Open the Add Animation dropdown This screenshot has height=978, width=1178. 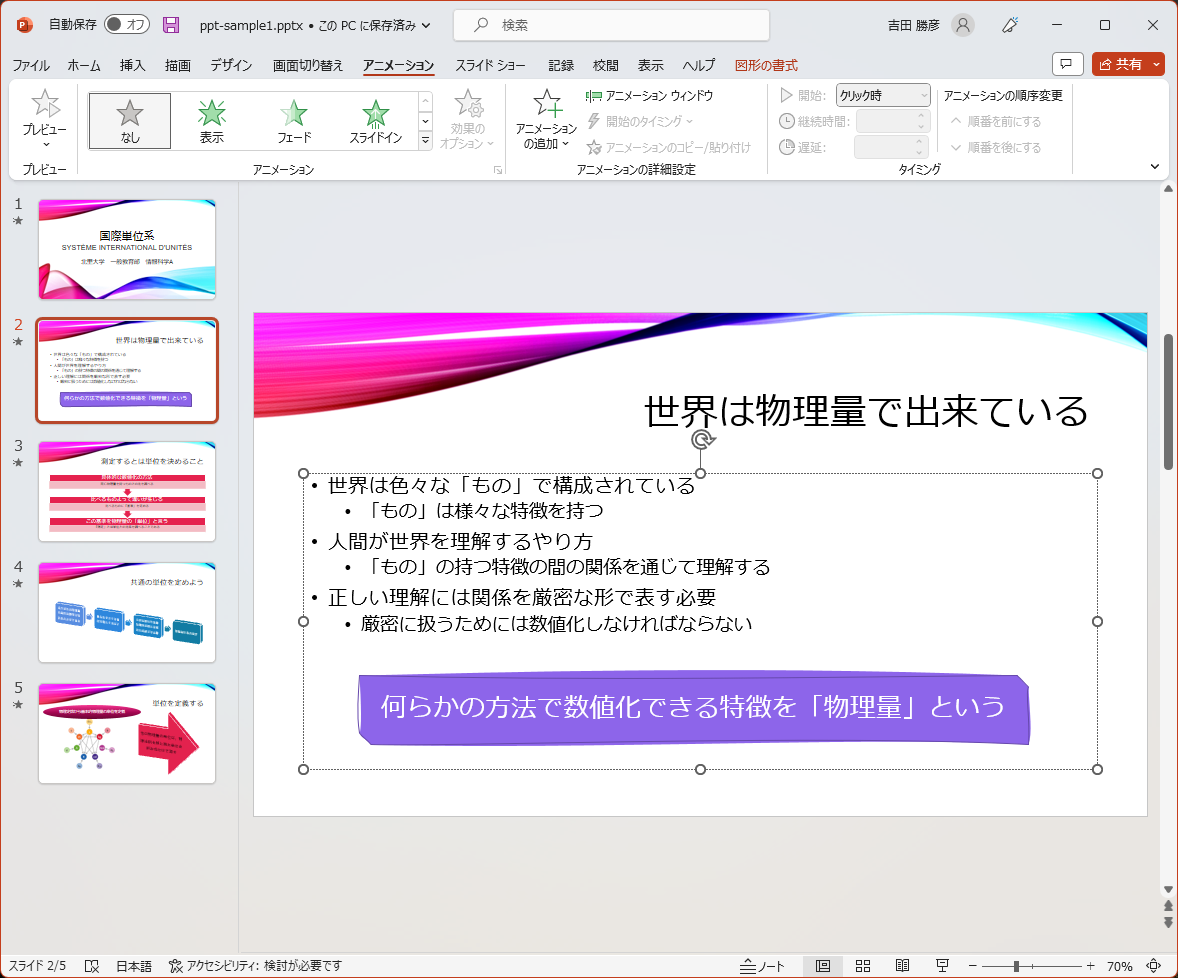click(x=546, y=121)
